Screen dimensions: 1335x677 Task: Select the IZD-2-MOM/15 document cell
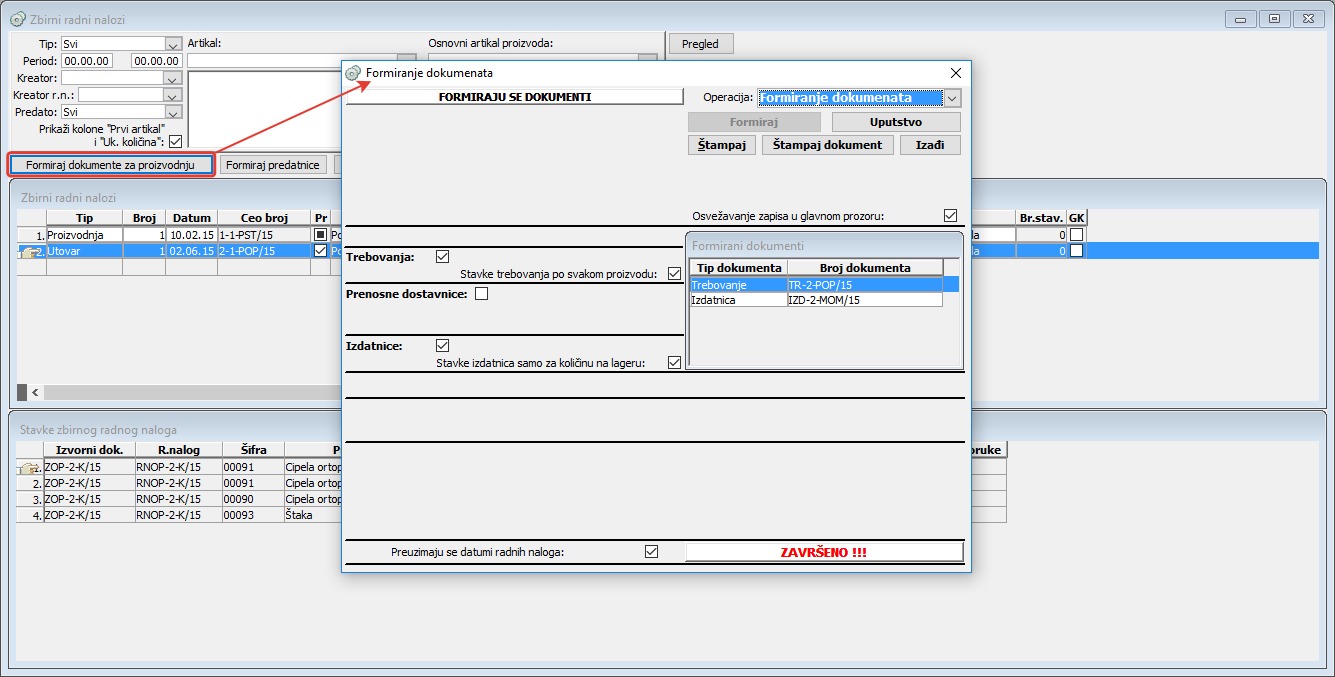click(x=865, y=299)
